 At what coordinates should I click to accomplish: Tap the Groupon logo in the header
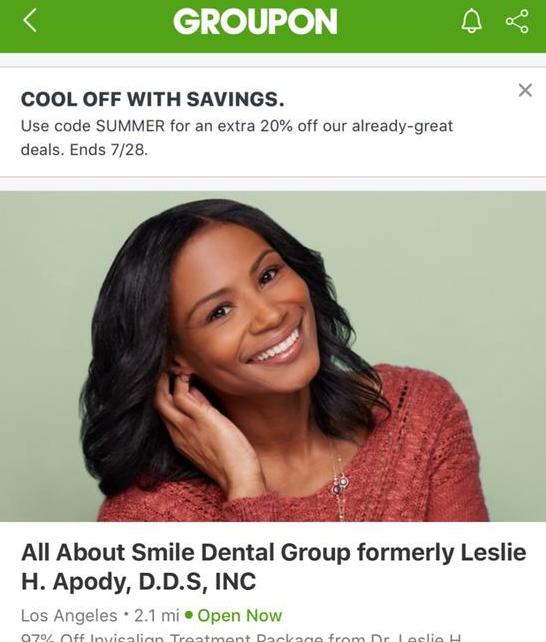255,21
